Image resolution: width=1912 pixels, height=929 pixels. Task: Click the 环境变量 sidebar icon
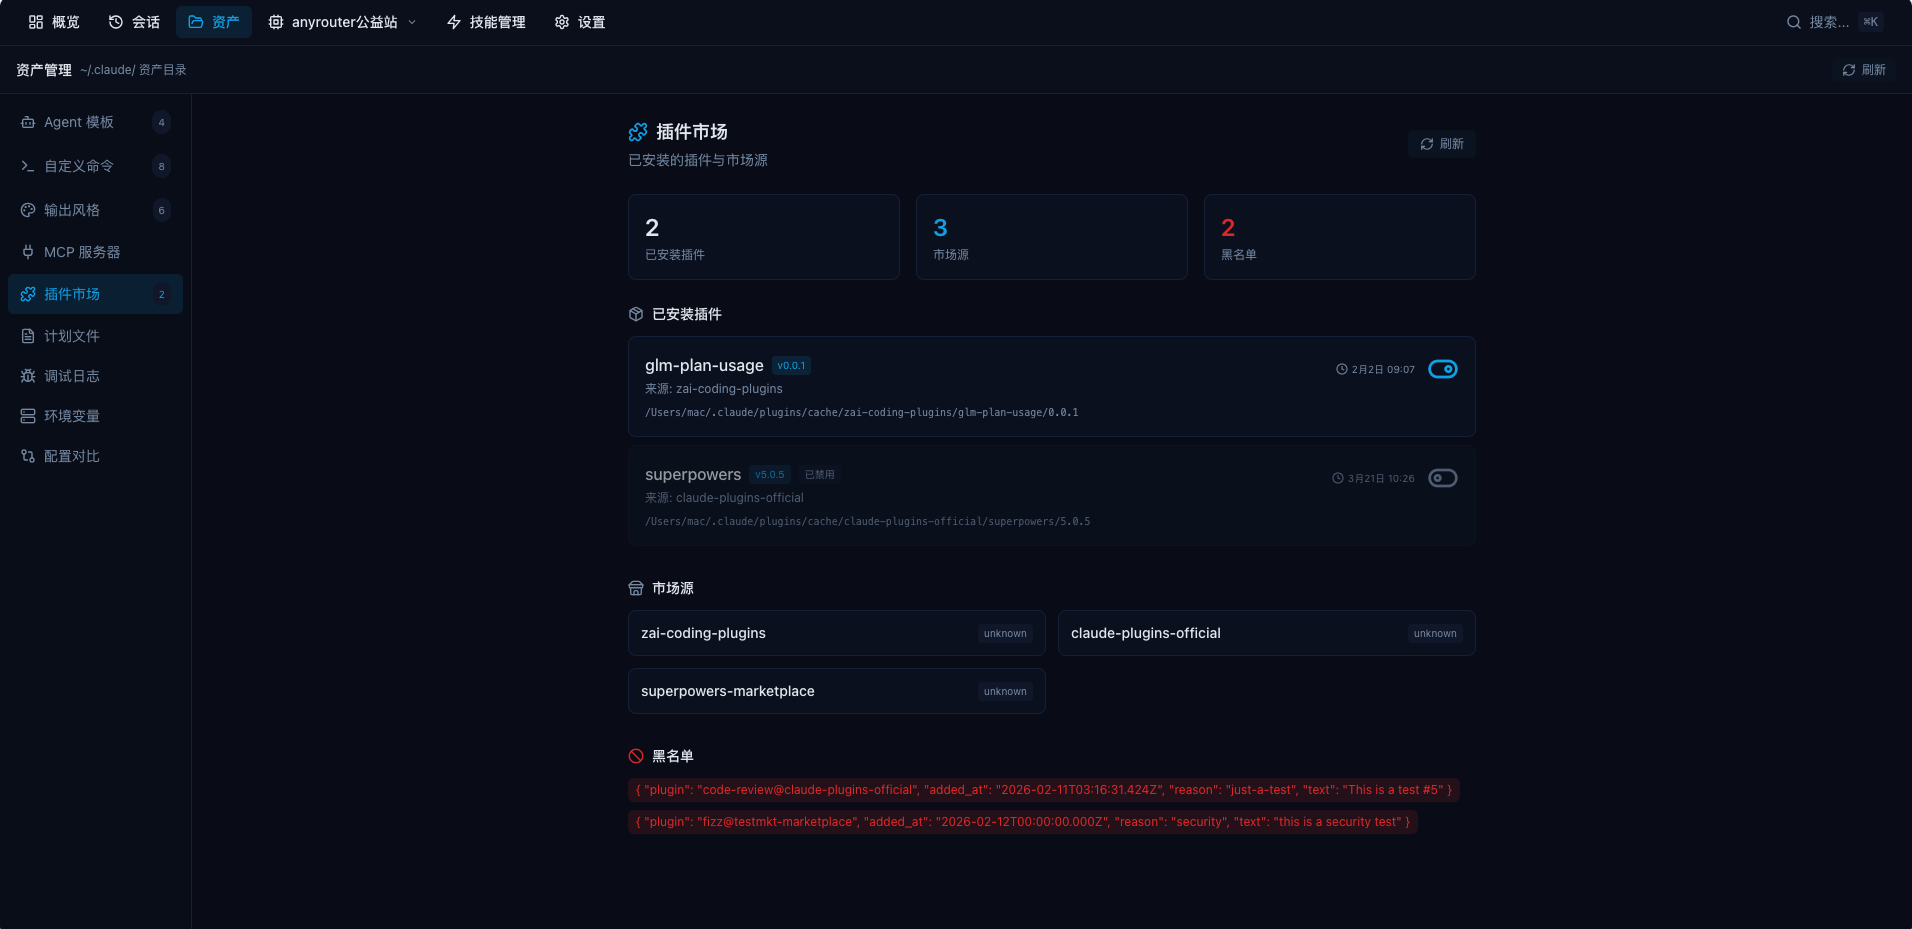pyautogui.click(x=27, y=416)
